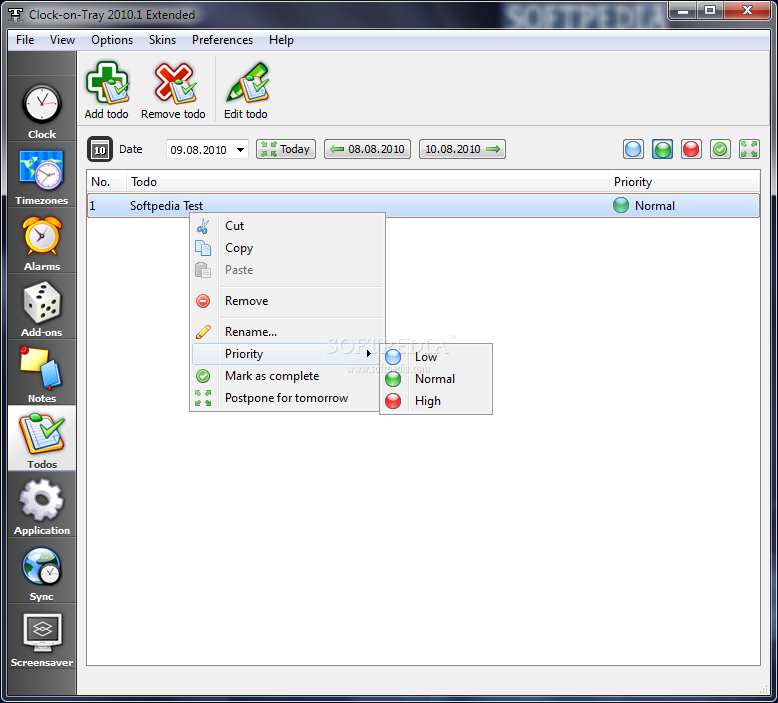Click the mark complete checkmark toolbar icon
Image resolution: width=778 pixels, height=703 pixels.
tap(720, 149)
